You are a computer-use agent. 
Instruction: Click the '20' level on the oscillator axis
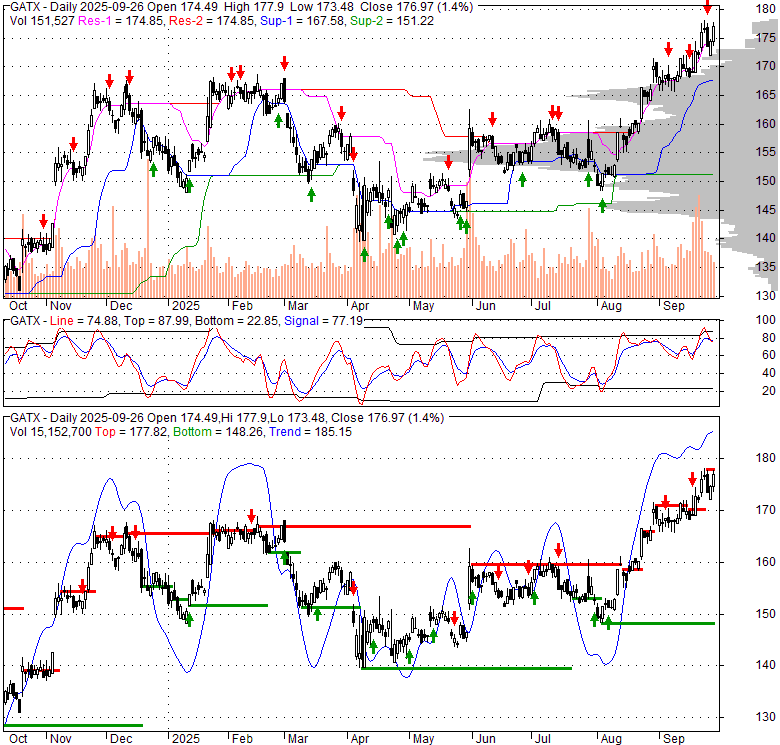click(769, 391)
